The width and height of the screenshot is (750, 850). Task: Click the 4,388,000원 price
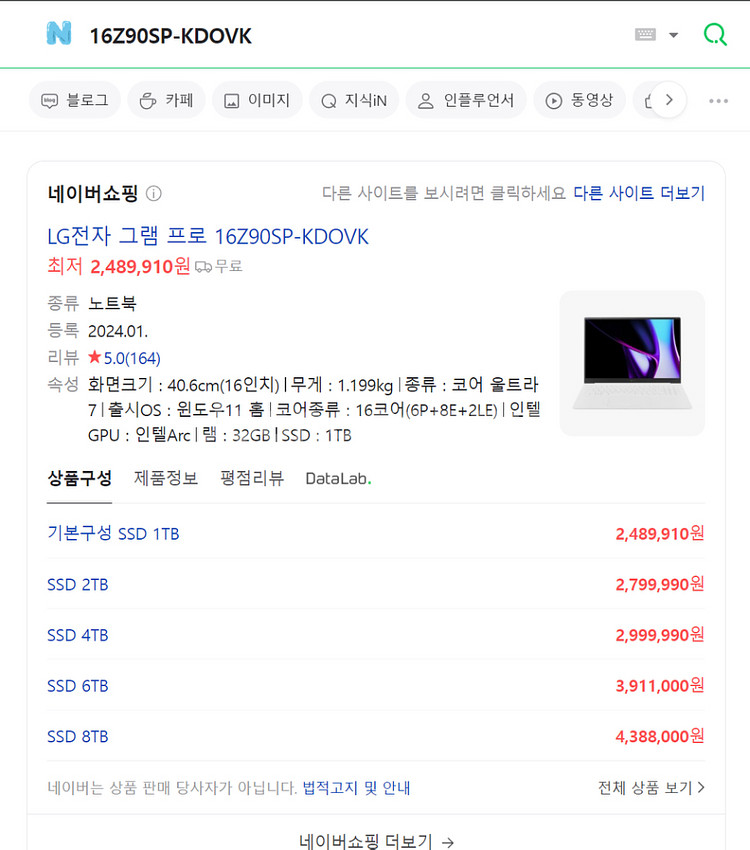660,736
